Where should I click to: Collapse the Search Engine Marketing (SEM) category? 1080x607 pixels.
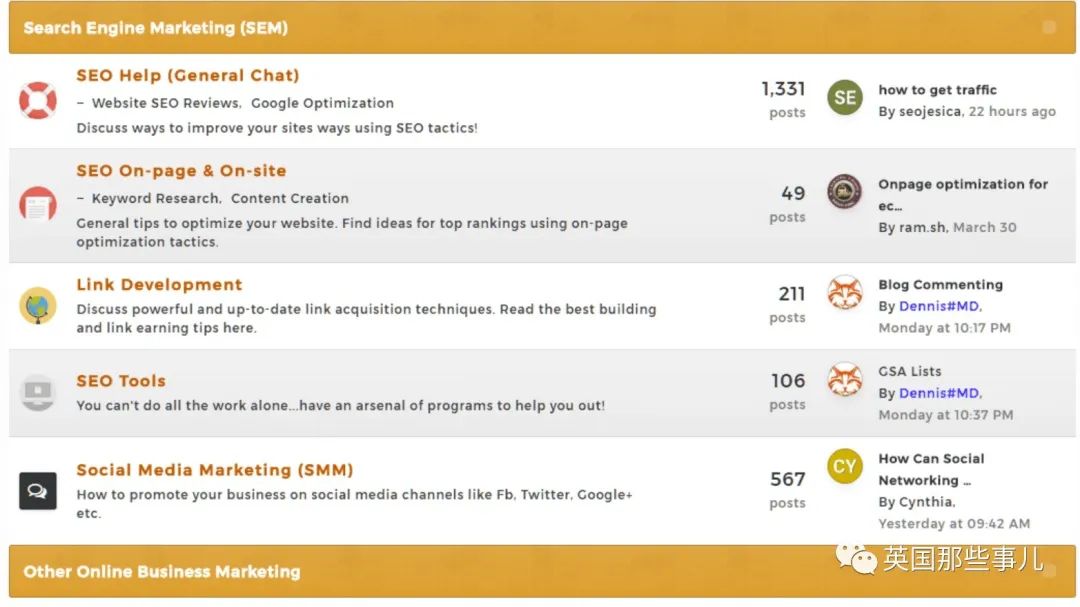pyautogui.click(x=1048, y=28)
